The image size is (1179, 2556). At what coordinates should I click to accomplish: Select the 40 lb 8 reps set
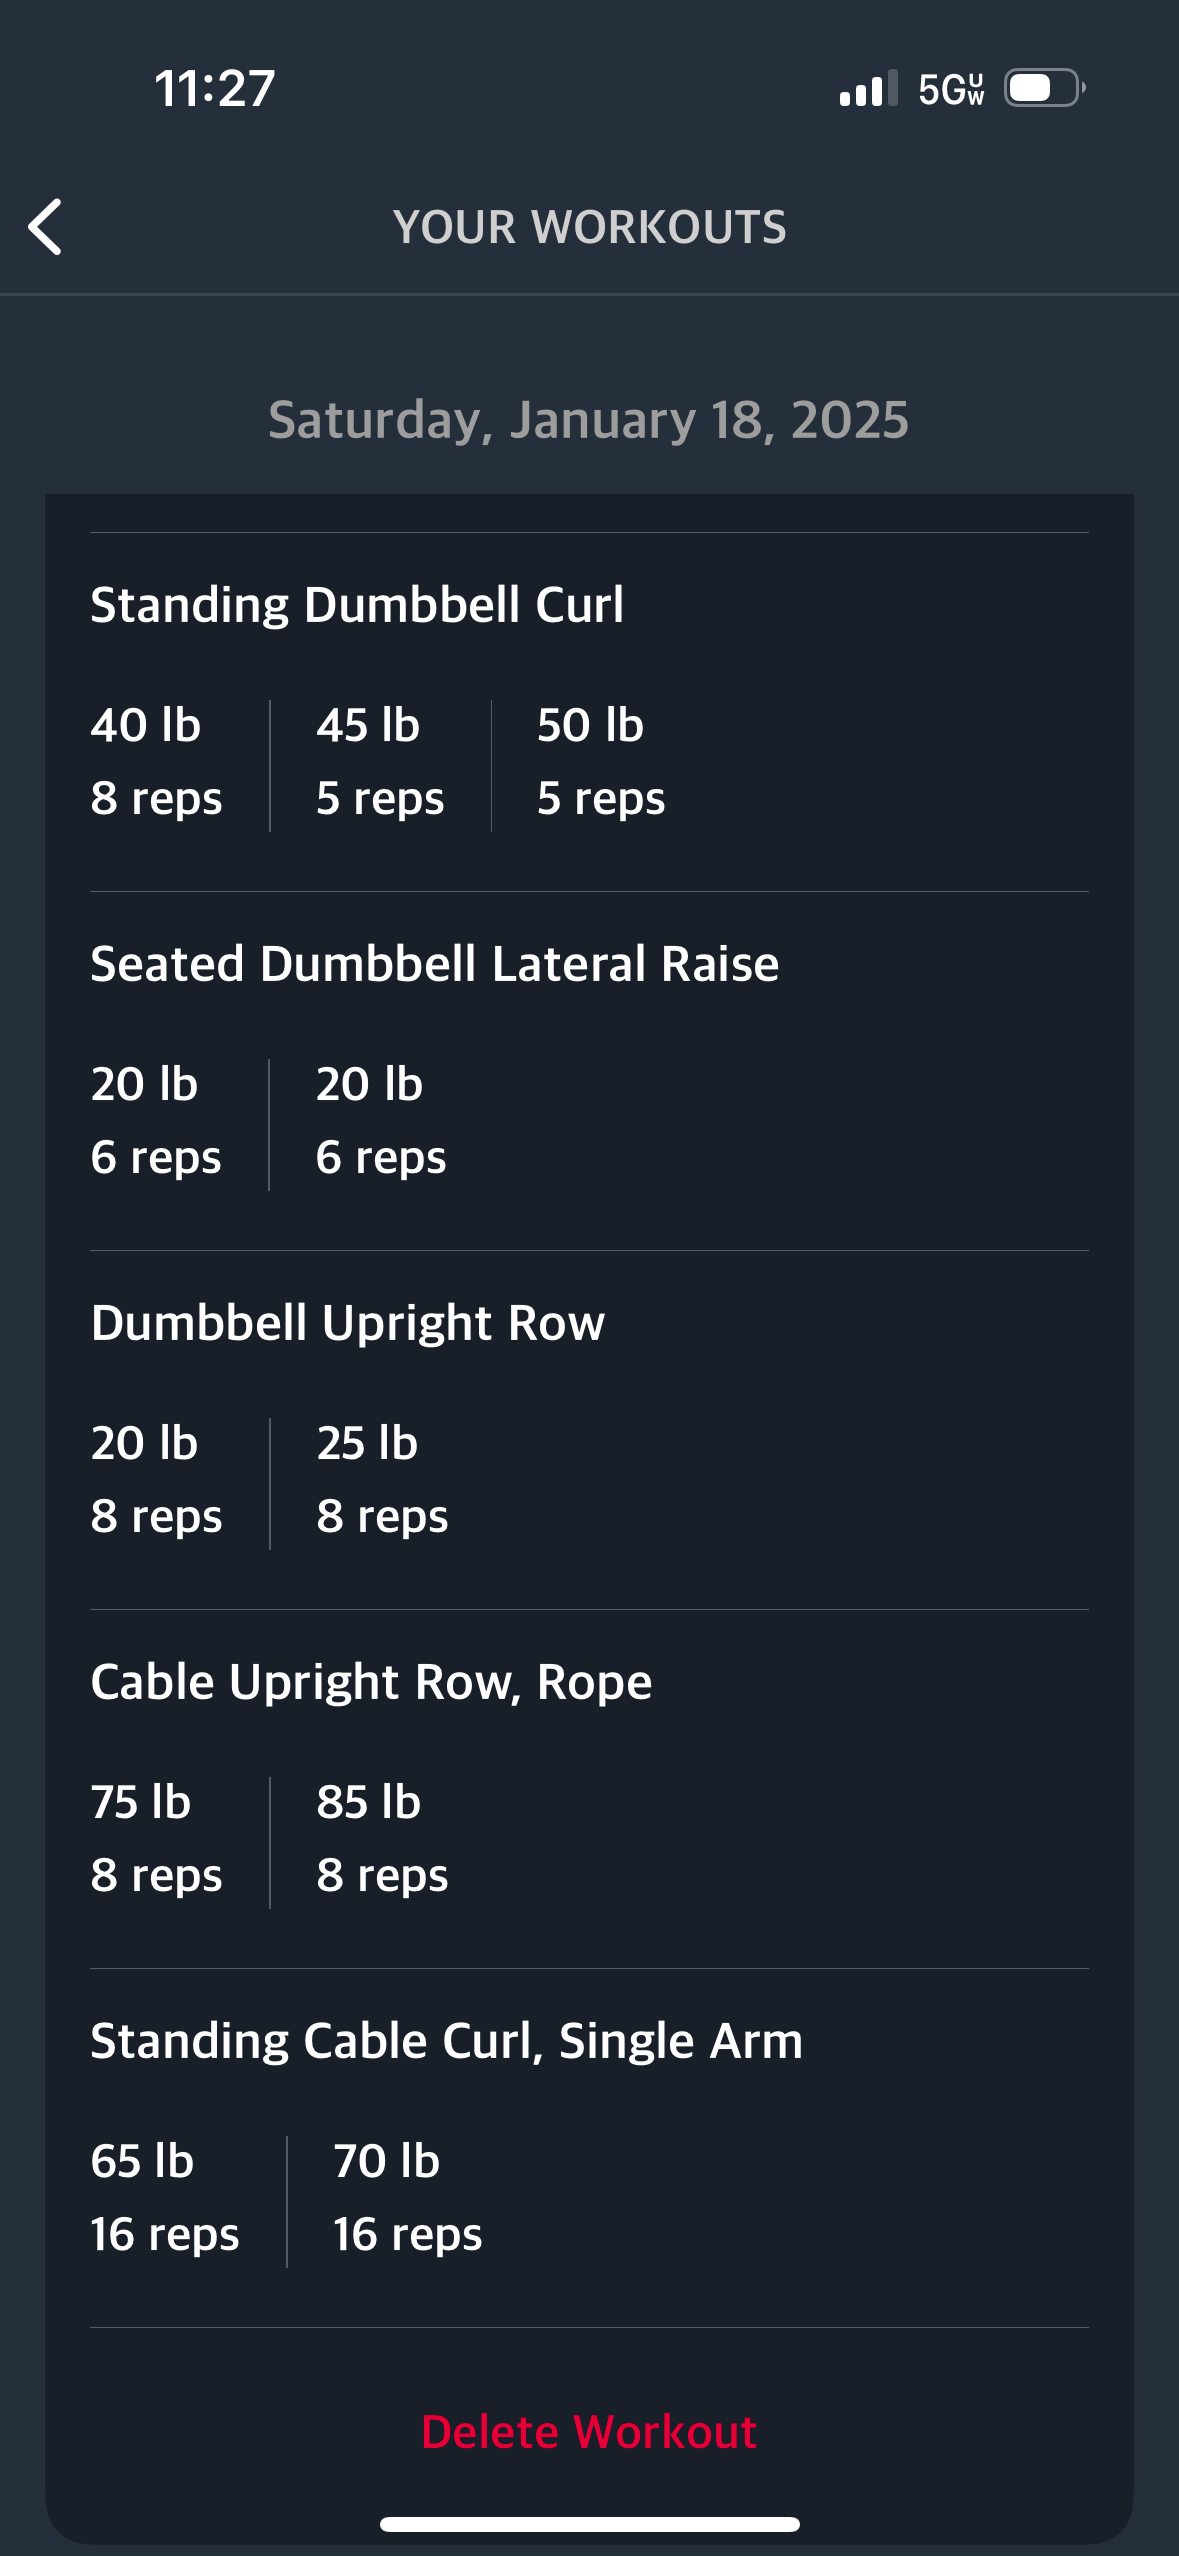pos(156,761)
